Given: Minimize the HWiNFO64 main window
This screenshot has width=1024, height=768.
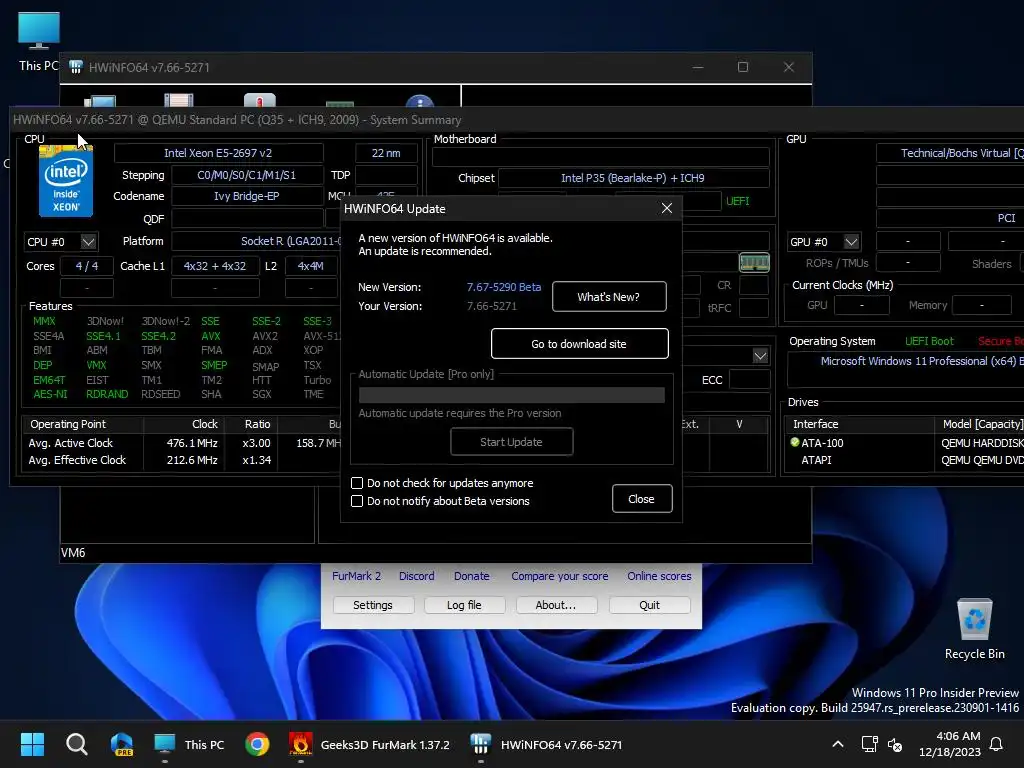Looking at the screenshot, I should (697, 67).
